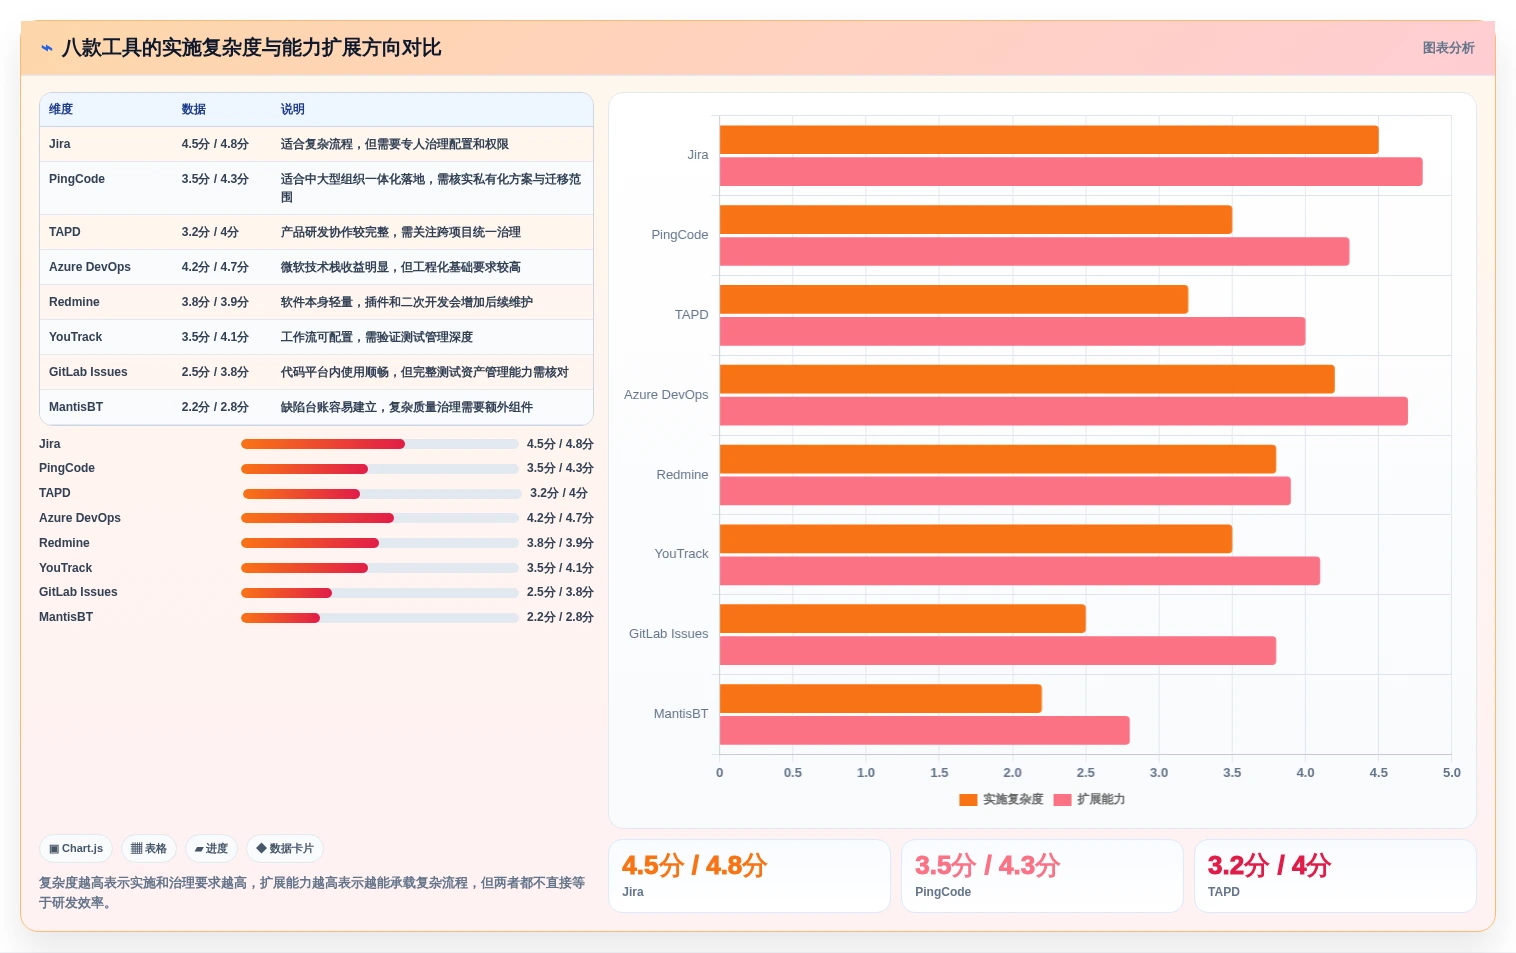
Task: Click the 图表分析 label in header
Action: [x=1448, y=48]
